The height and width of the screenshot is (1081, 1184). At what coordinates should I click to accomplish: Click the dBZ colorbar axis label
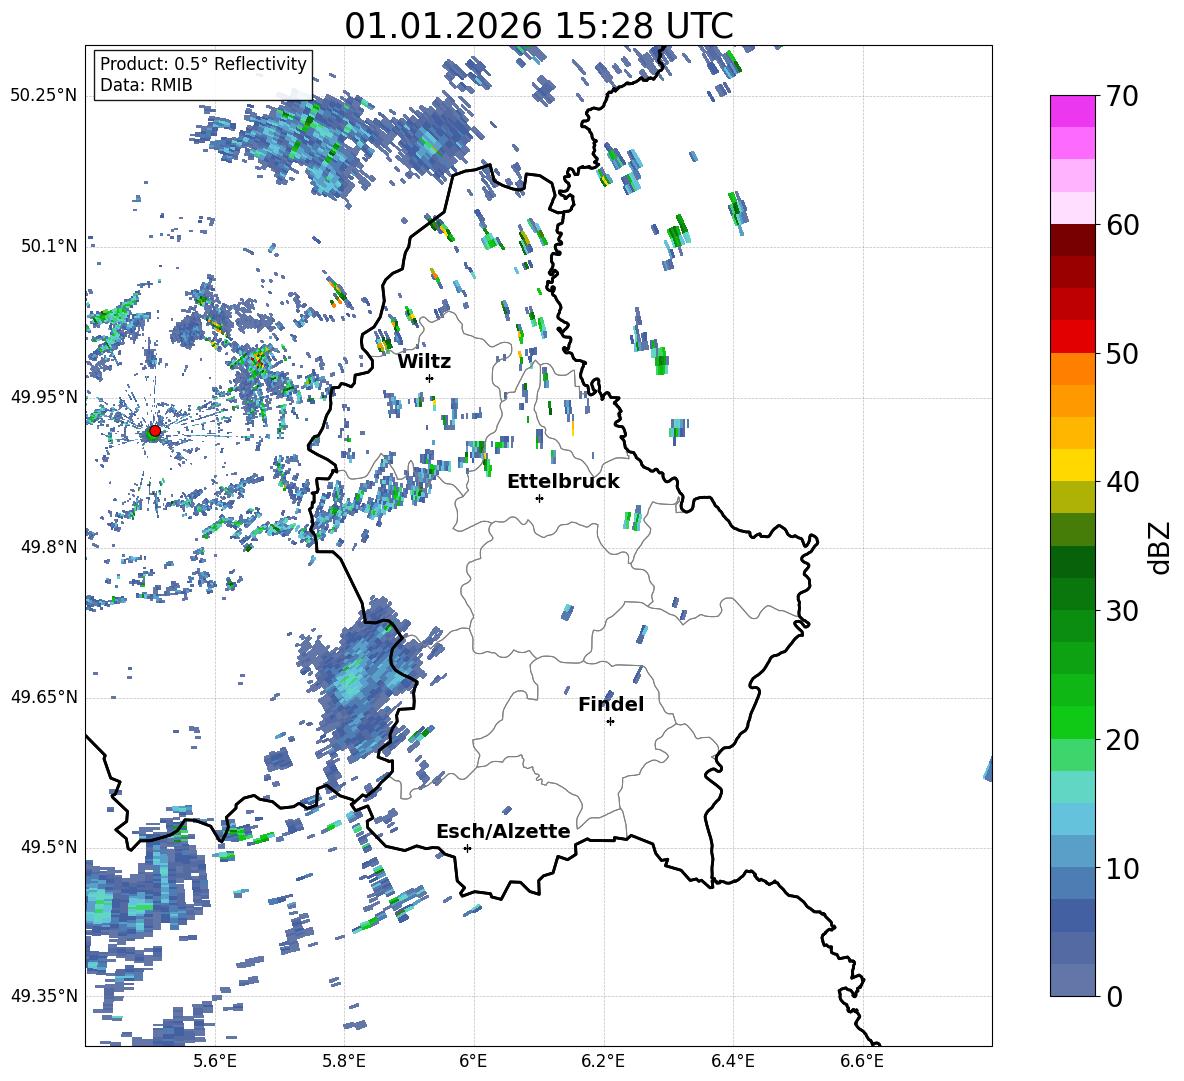(x=1161, y=547)
